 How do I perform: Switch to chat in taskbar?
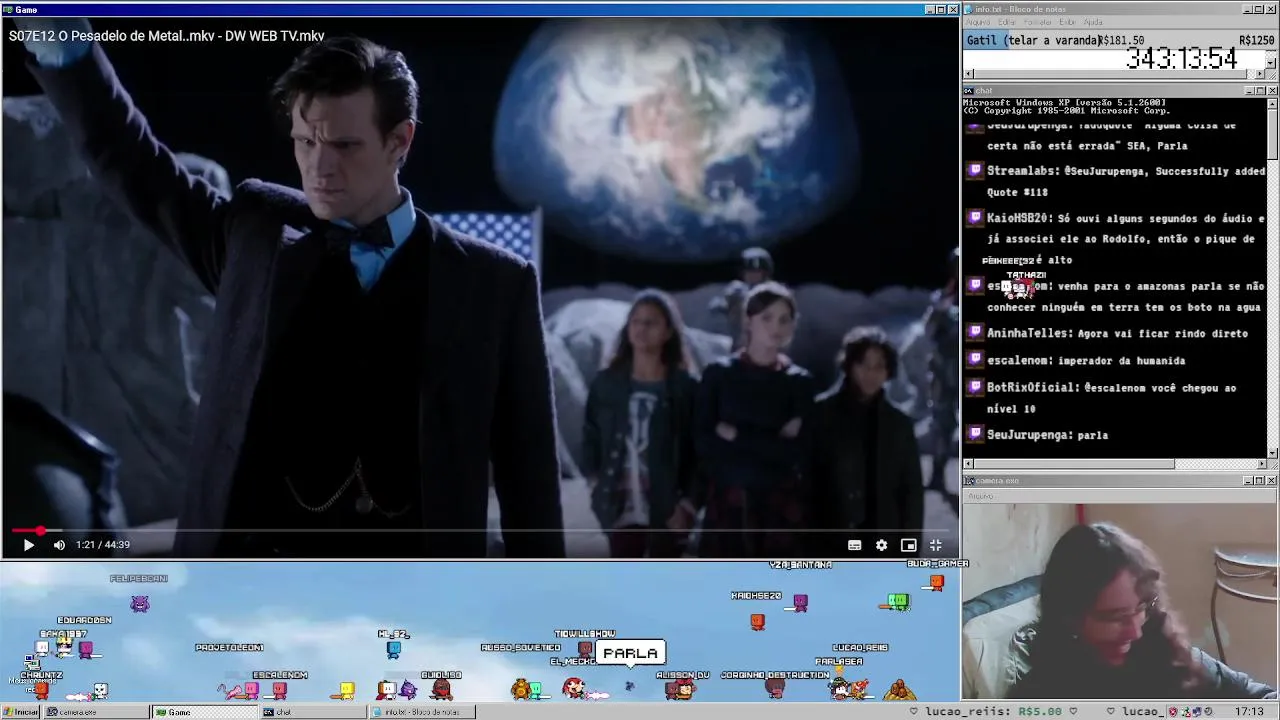point(311,712)
